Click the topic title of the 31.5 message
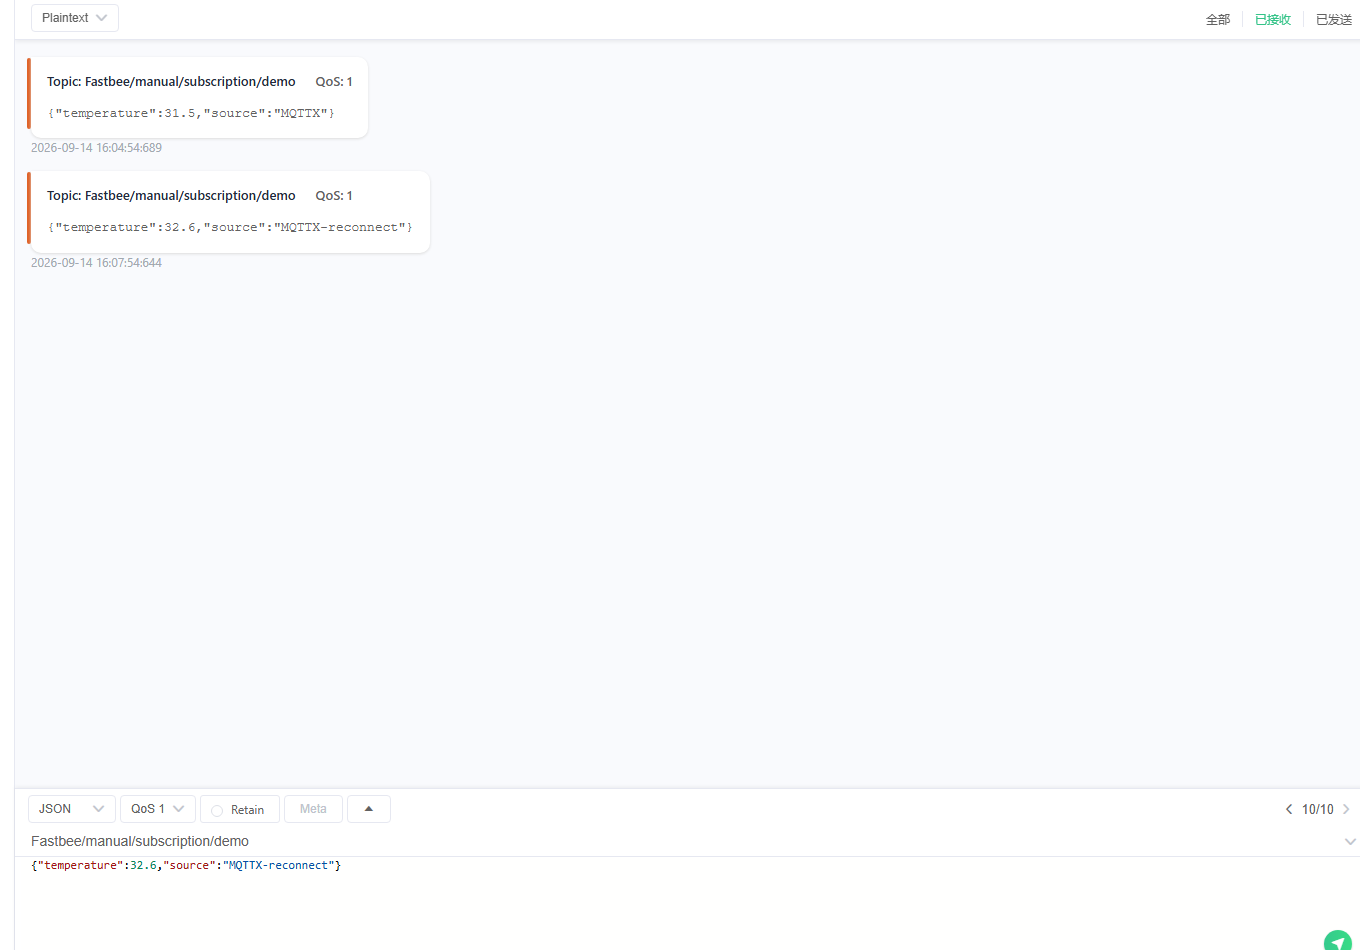The image size is (1360, 950). point(171,82)
